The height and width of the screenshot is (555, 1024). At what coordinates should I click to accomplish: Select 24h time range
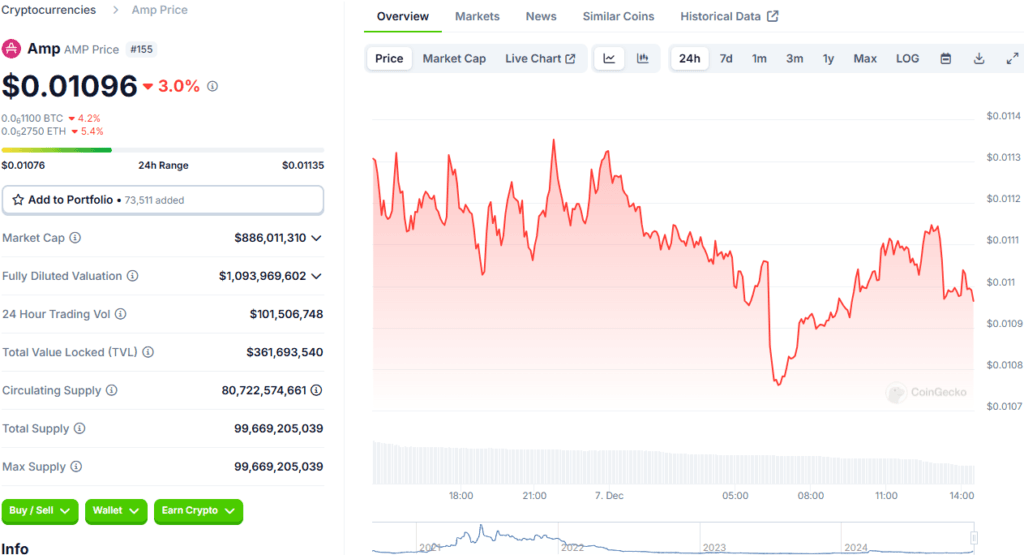pyautogui.click(x=690, y=58)
